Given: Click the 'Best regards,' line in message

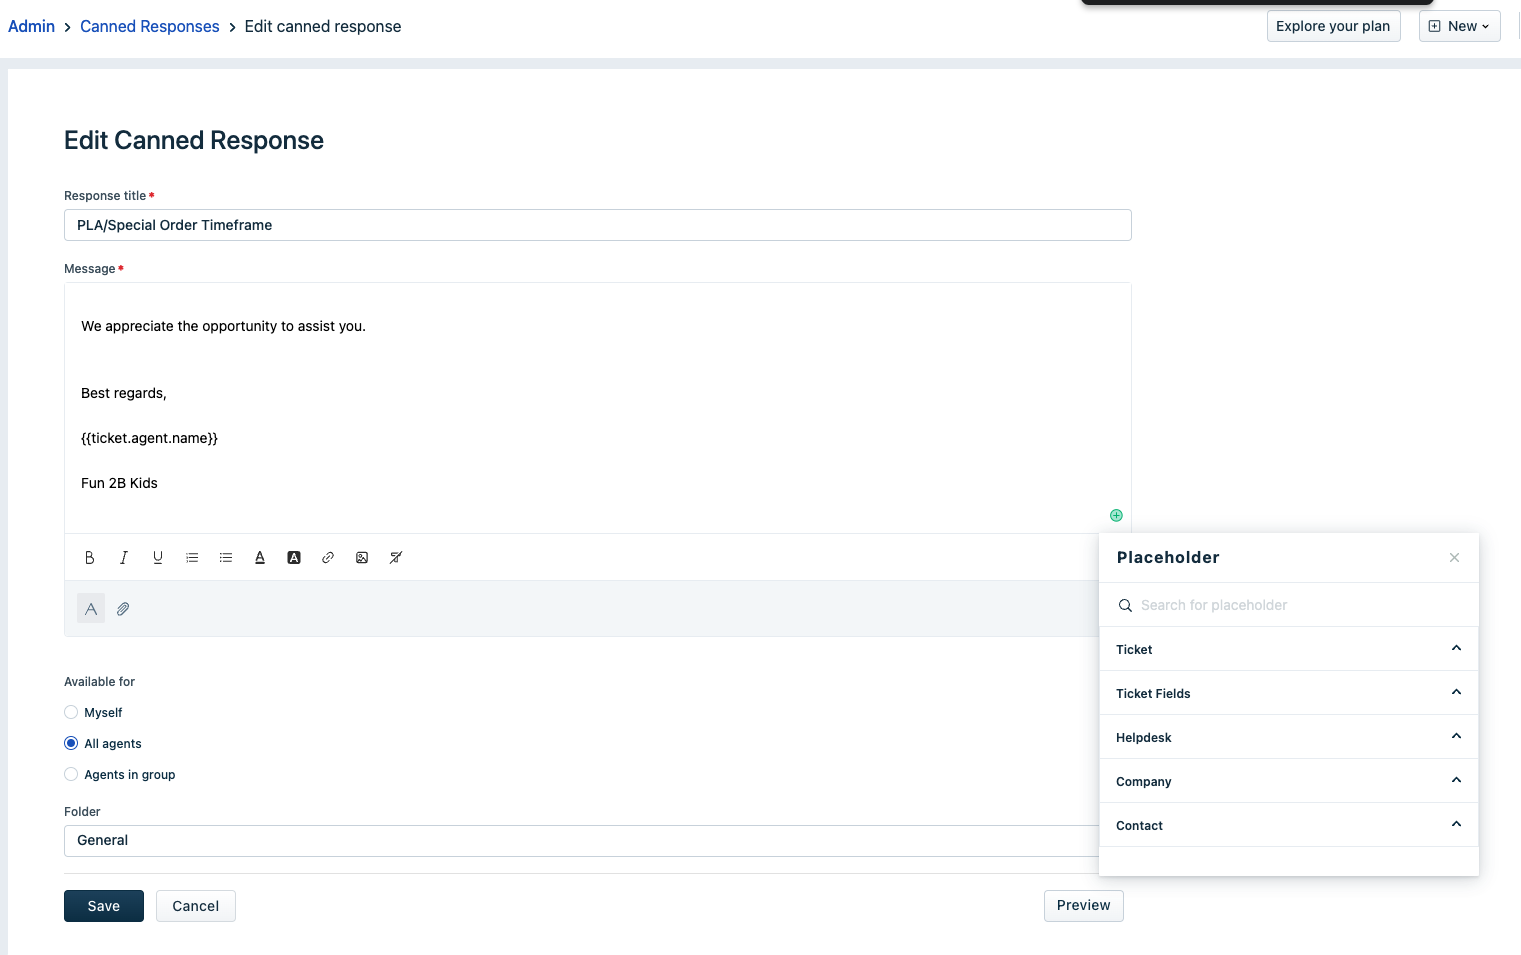Looking at the screenshot, I should tap(124, 393).
